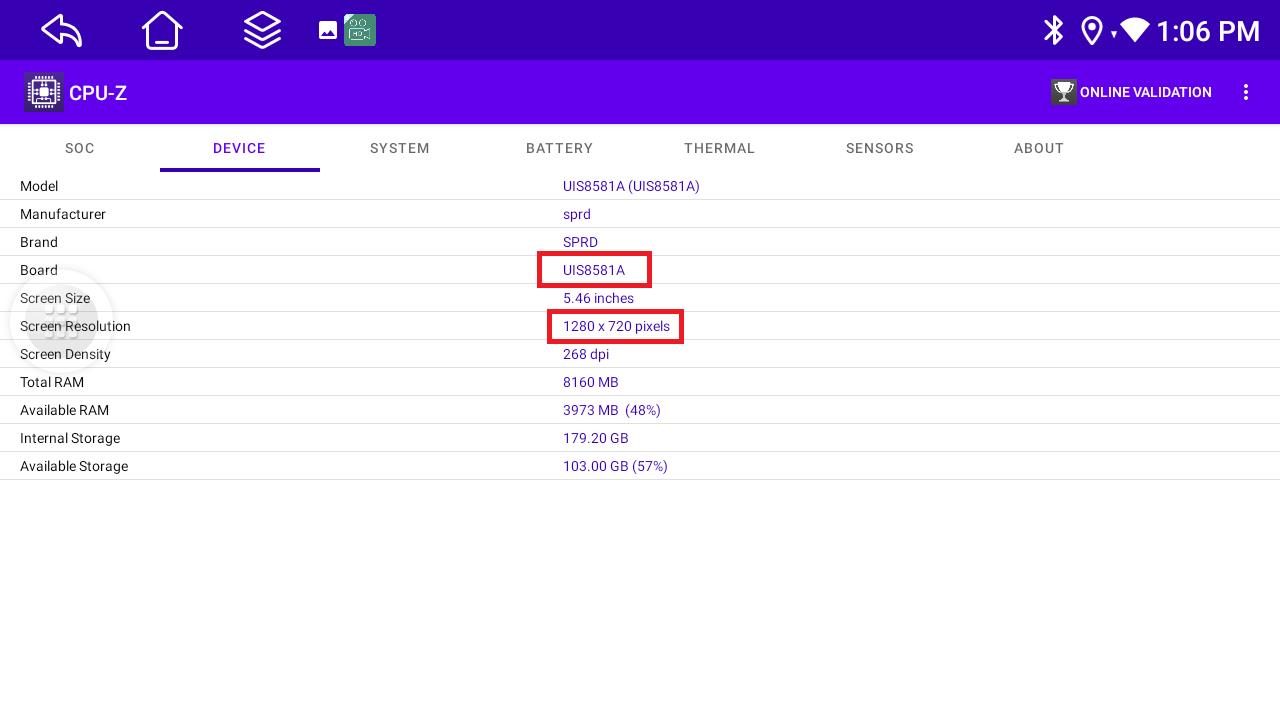The width and height of the screenshot is (1280, 720).
Task: Open the three-dot overflow menu
Action: pos(1246,92)
